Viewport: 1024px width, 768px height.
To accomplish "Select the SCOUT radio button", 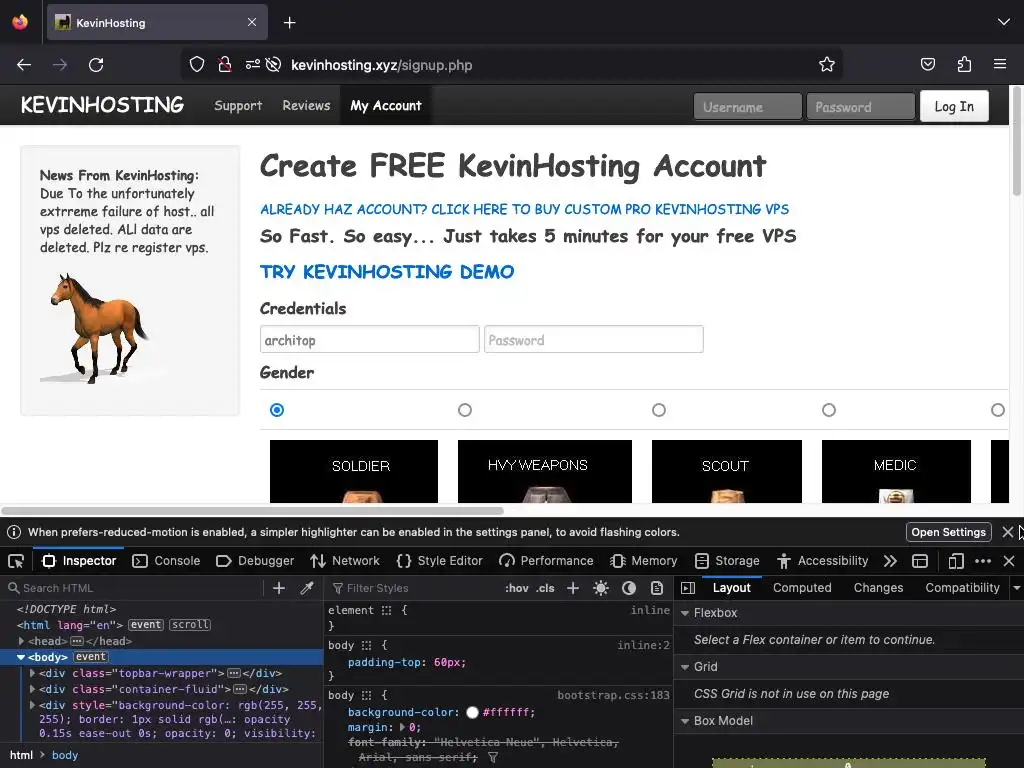I will point(659,409).
